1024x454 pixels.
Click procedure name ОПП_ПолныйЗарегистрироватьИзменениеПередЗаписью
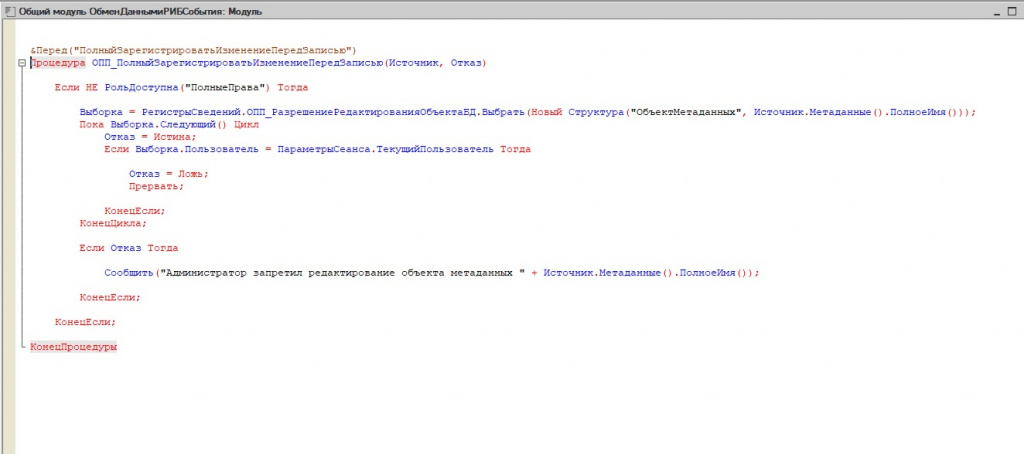coord(237,63)
